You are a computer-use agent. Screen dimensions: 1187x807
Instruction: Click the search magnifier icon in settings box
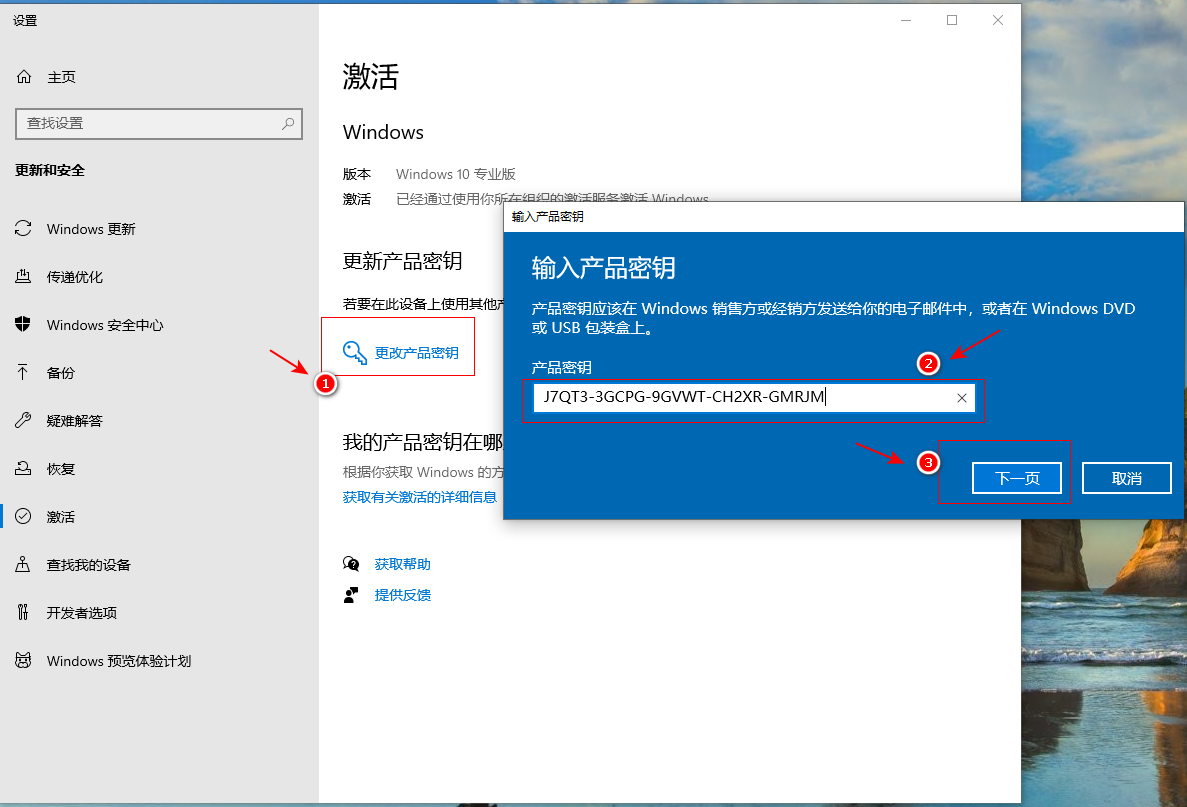288,123
